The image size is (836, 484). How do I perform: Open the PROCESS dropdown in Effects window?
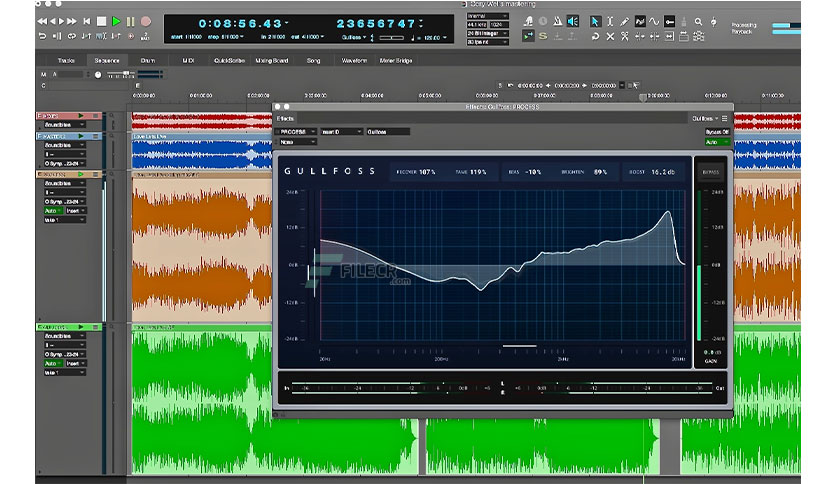[x=296, y=132]
